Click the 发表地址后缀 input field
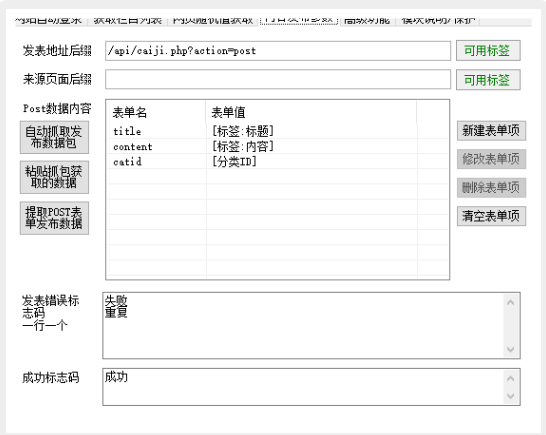Image resolution: width=546 pixels, height=435 pixels. 278,51
